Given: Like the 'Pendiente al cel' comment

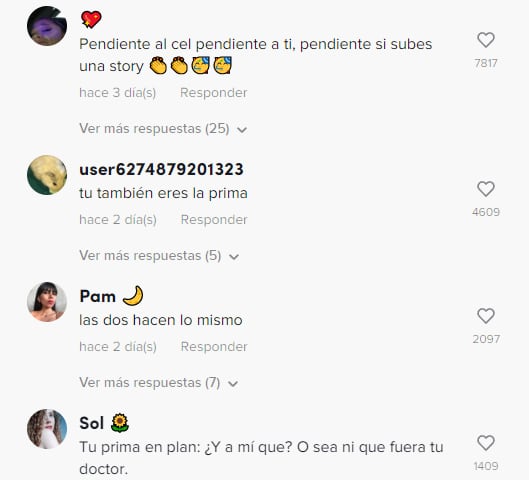Looking at the screenshot, I should click(x=486, y=40).
